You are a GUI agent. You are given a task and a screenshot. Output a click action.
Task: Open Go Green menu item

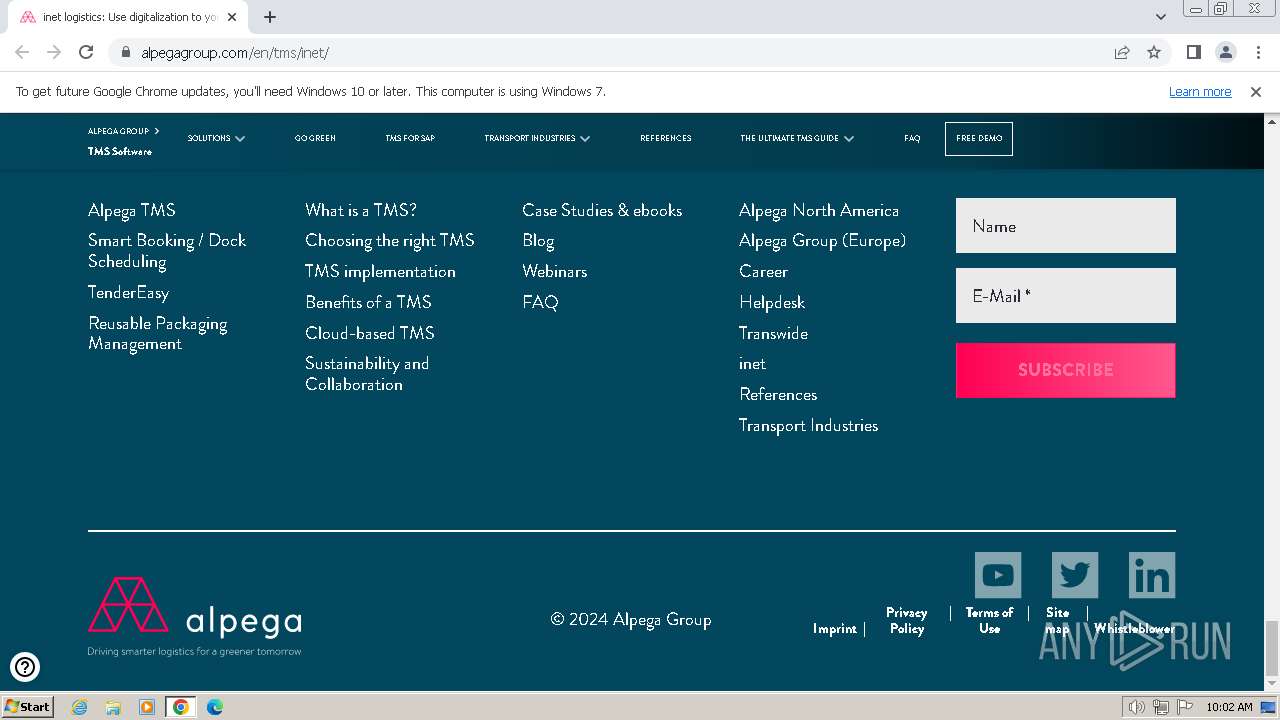(315, 138)
